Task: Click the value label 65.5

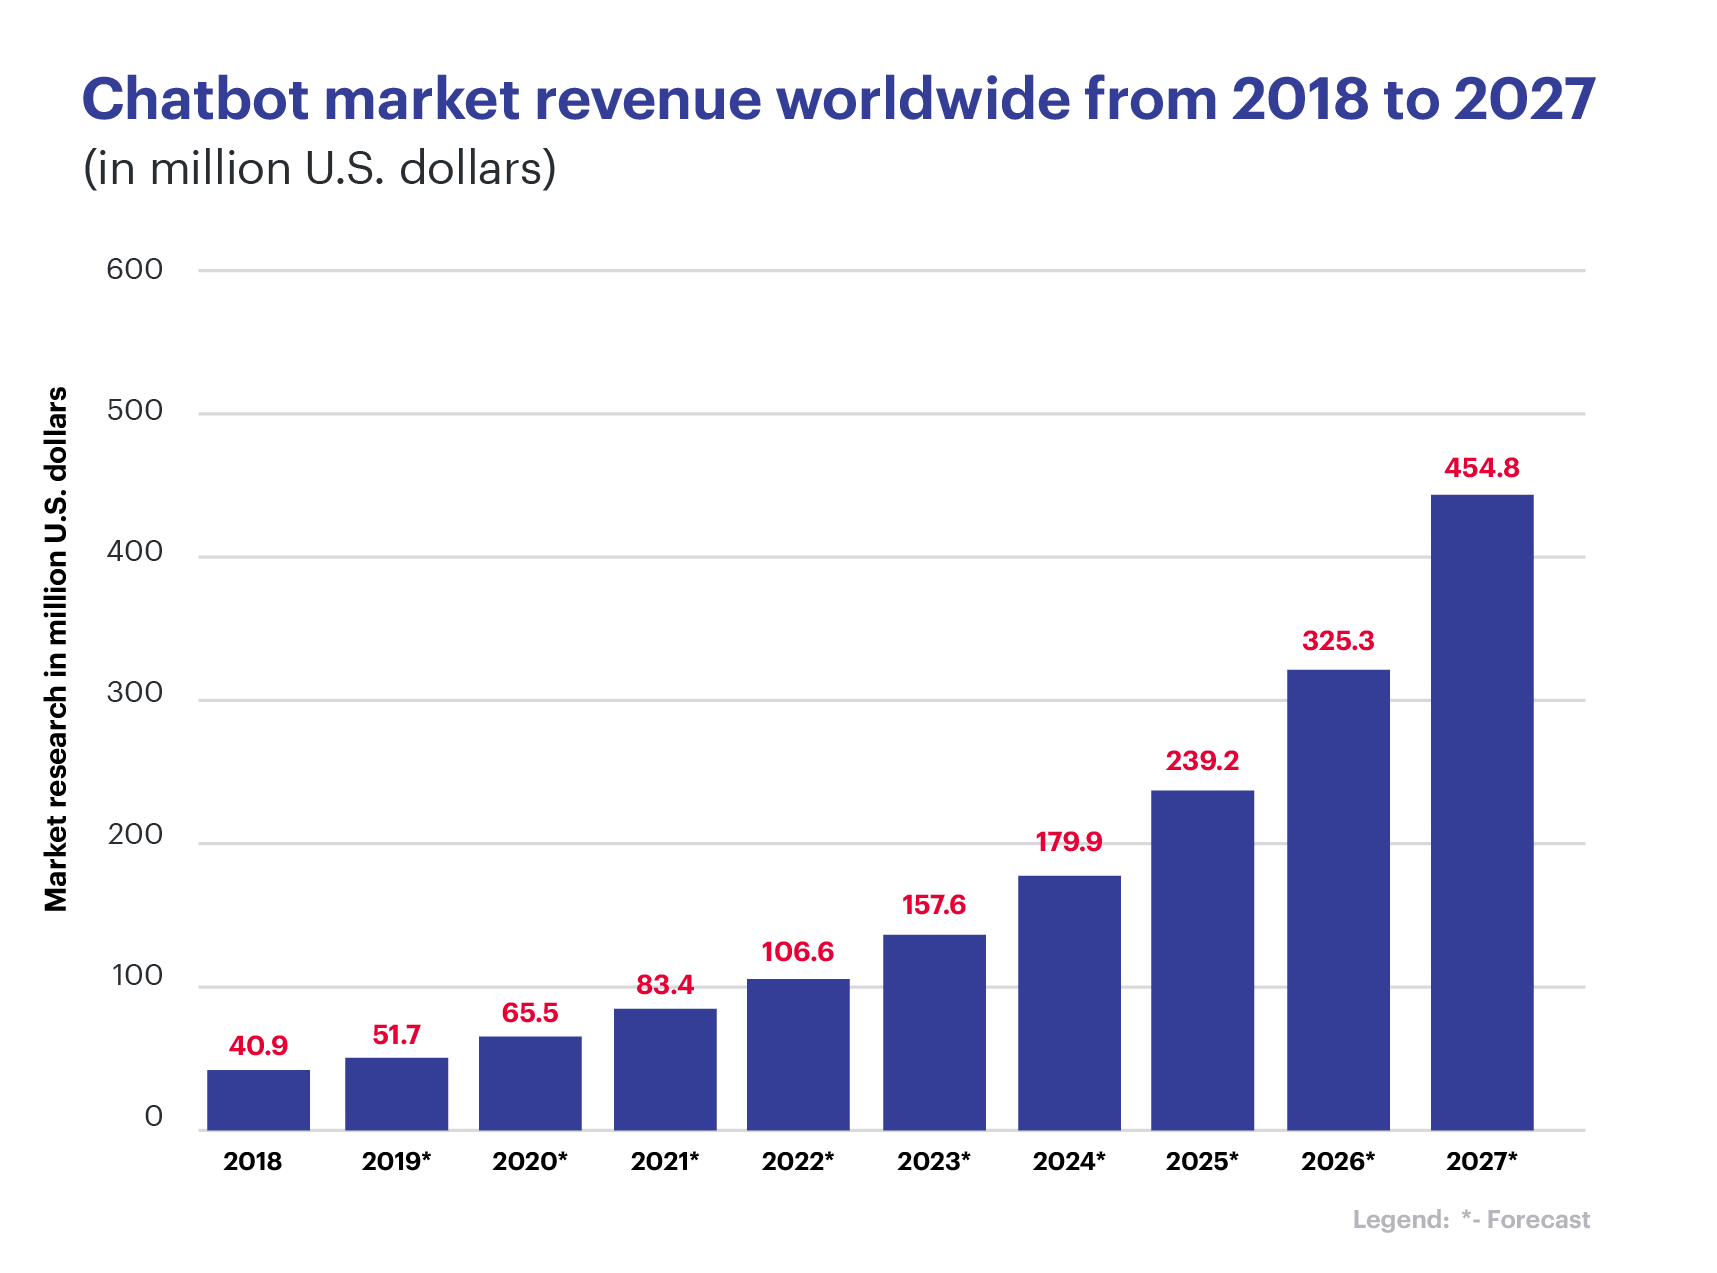Action: pos(530,1013)
